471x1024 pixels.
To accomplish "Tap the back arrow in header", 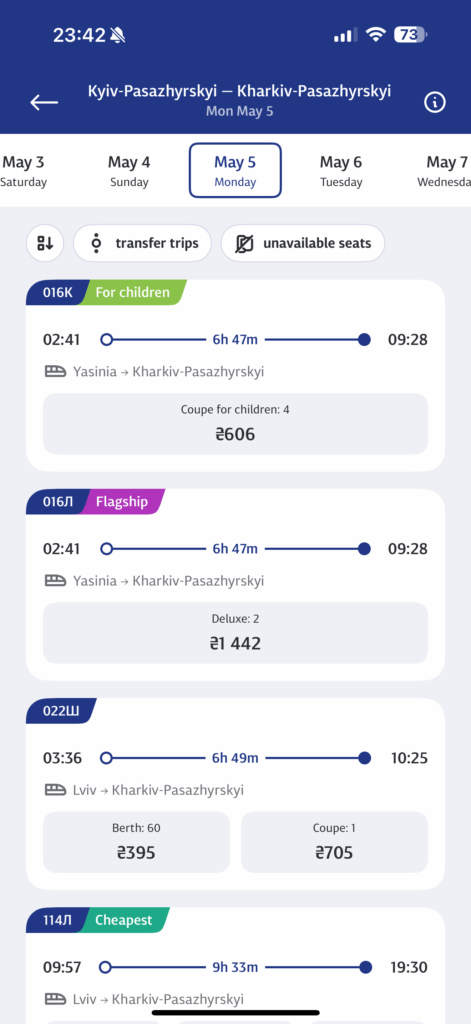I will 44,102.
